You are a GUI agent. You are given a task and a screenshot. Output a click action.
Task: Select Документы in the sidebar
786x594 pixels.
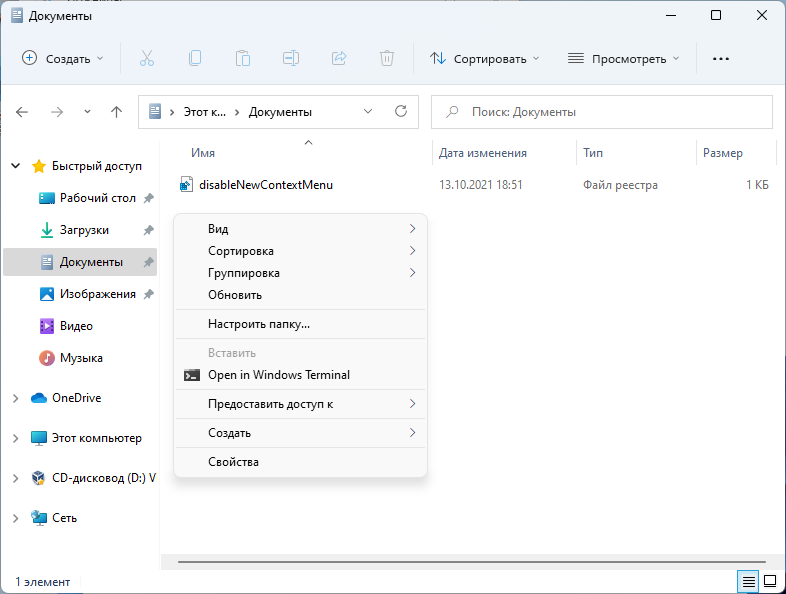(80, 262)
